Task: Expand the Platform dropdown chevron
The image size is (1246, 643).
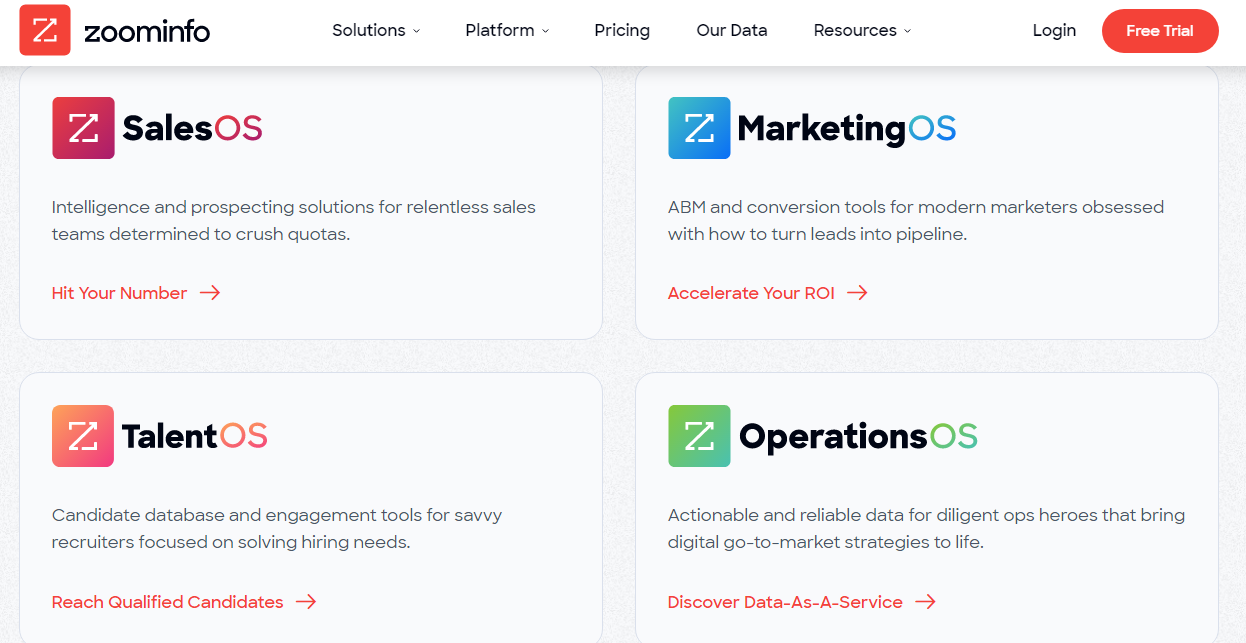Action: coord(546,31)
